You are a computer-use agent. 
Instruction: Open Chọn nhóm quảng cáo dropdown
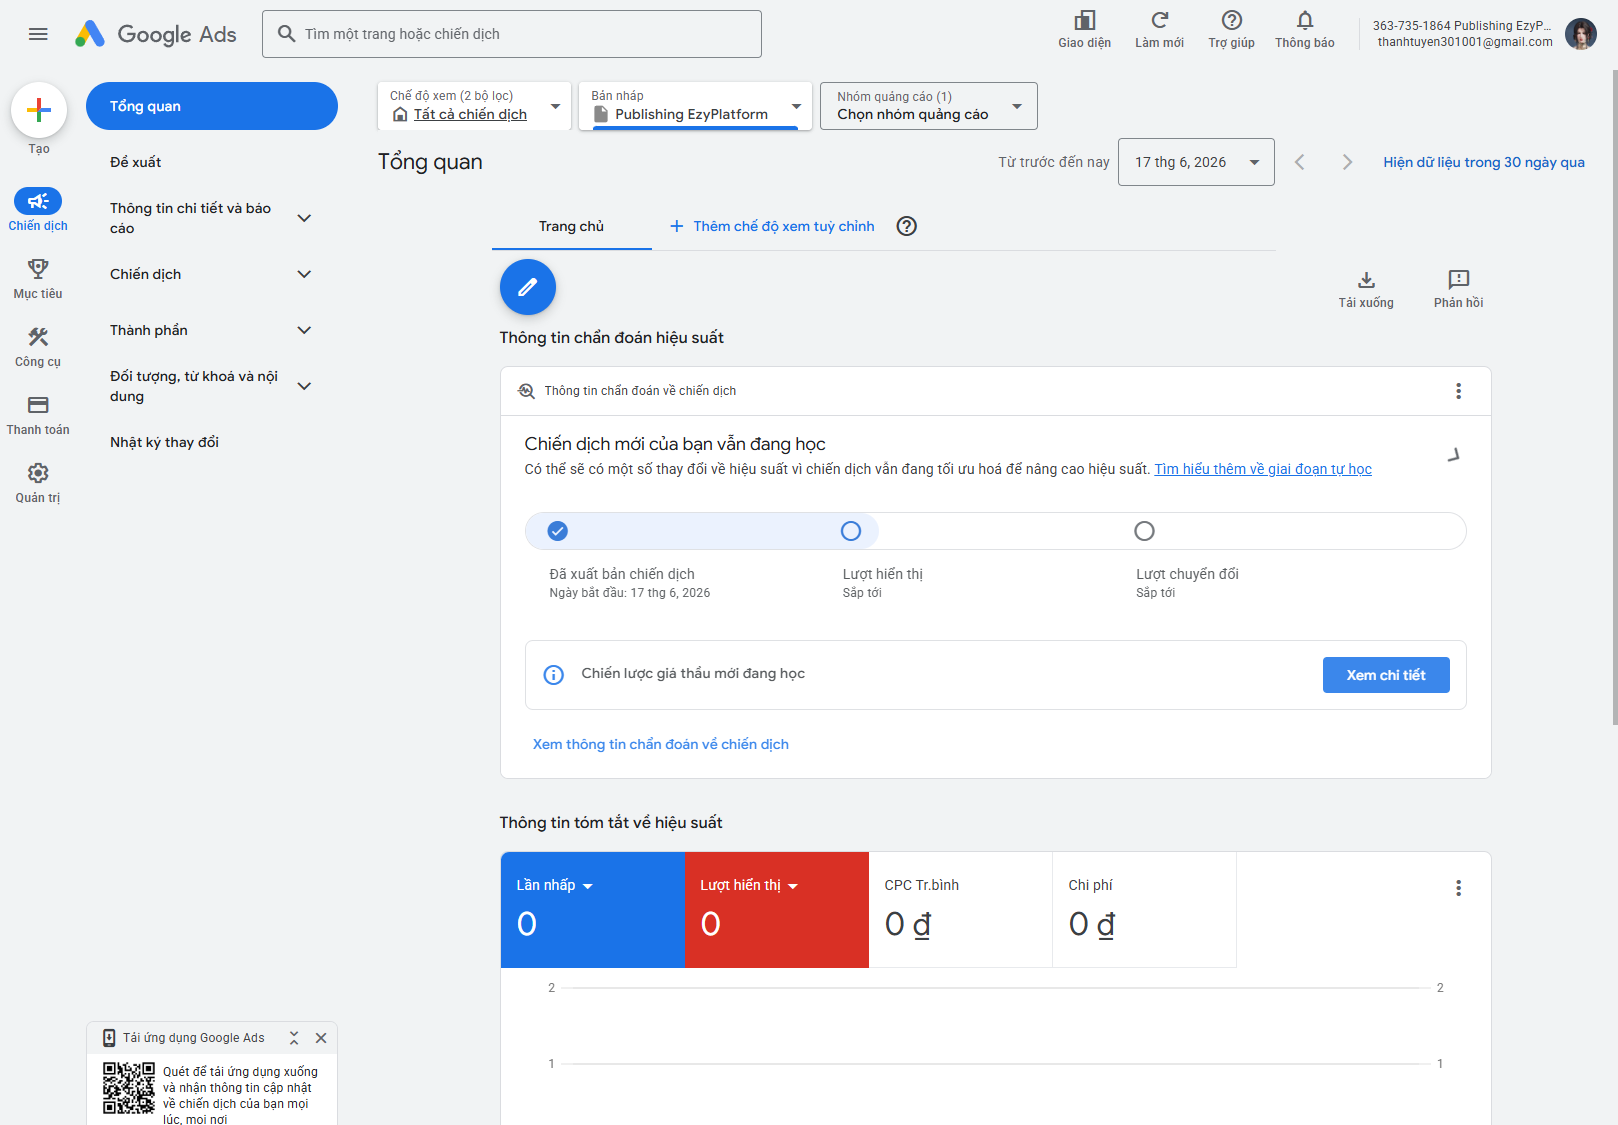coord(929,106)
